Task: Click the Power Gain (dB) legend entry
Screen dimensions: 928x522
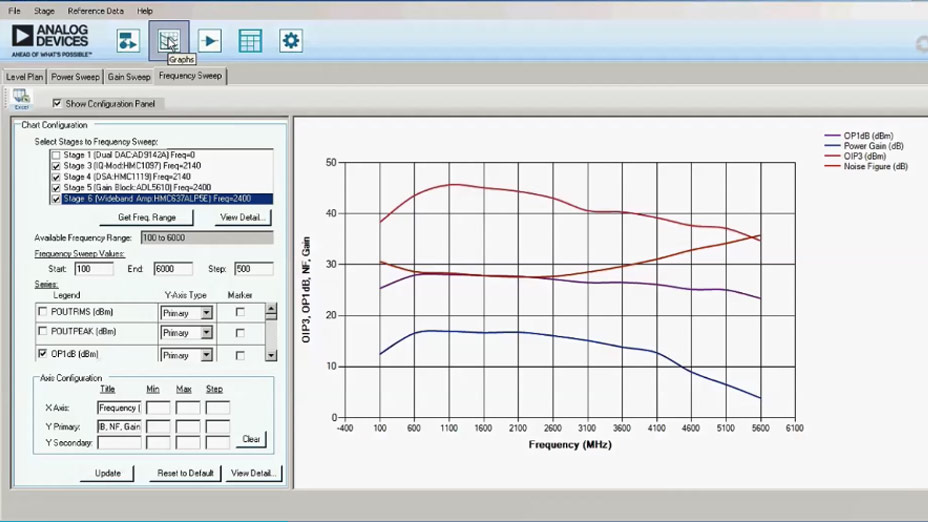Action: click(x=874, y=146)
